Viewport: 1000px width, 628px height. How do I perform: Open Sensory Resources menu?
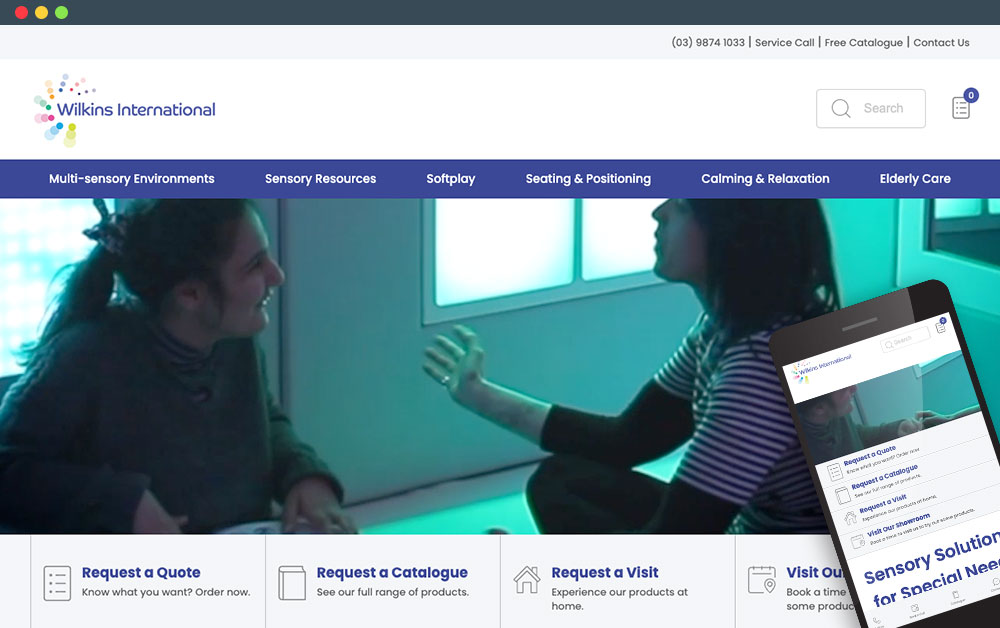tap(321, 179)
